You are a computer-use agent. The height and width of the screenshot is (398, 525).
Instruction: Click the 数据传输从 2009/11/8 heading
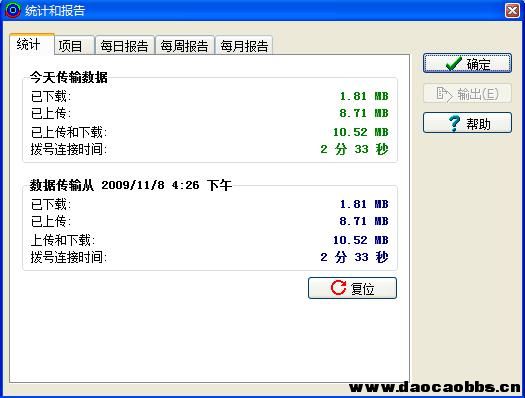pyautogui.click(x=131, y=185)
